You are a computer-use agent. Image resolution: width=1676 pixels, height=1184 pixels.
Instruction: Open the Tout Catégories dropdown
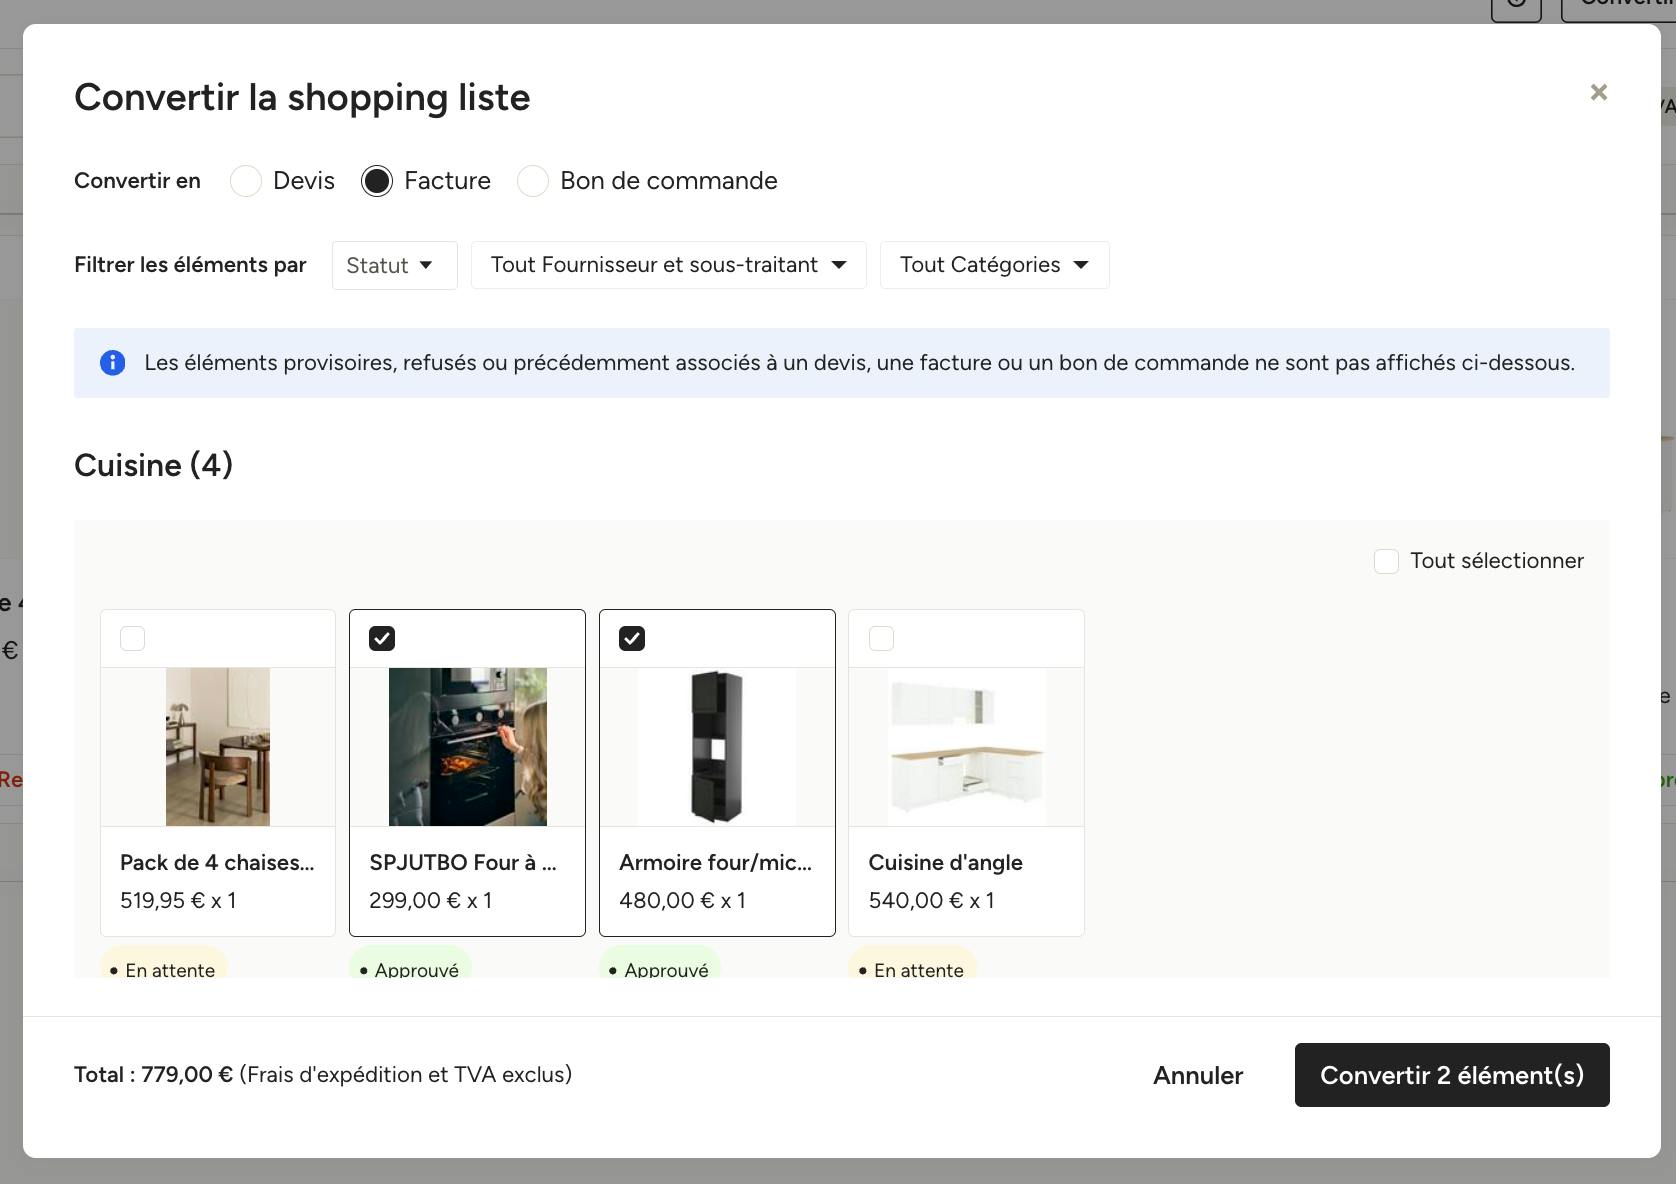point(994,265)
